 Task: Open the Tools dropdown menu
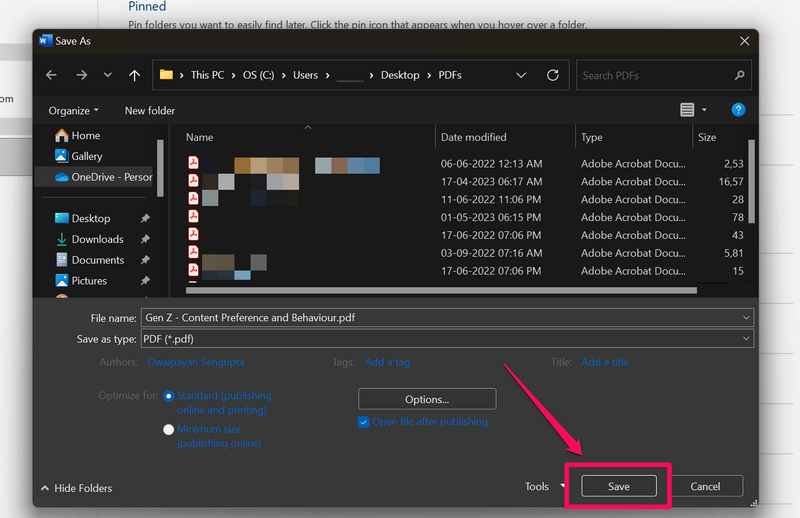[545, 487]
